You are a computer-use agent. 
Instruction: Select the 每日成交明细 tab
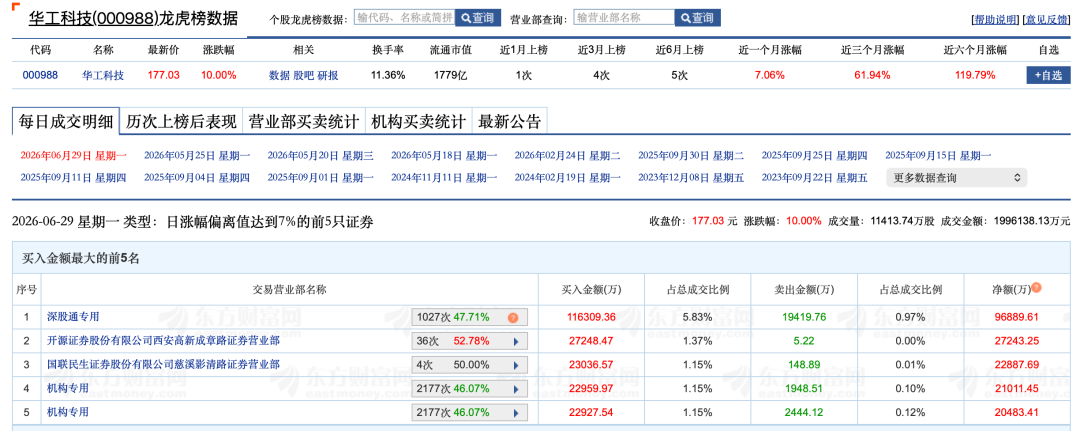click(x=66, y=123)
